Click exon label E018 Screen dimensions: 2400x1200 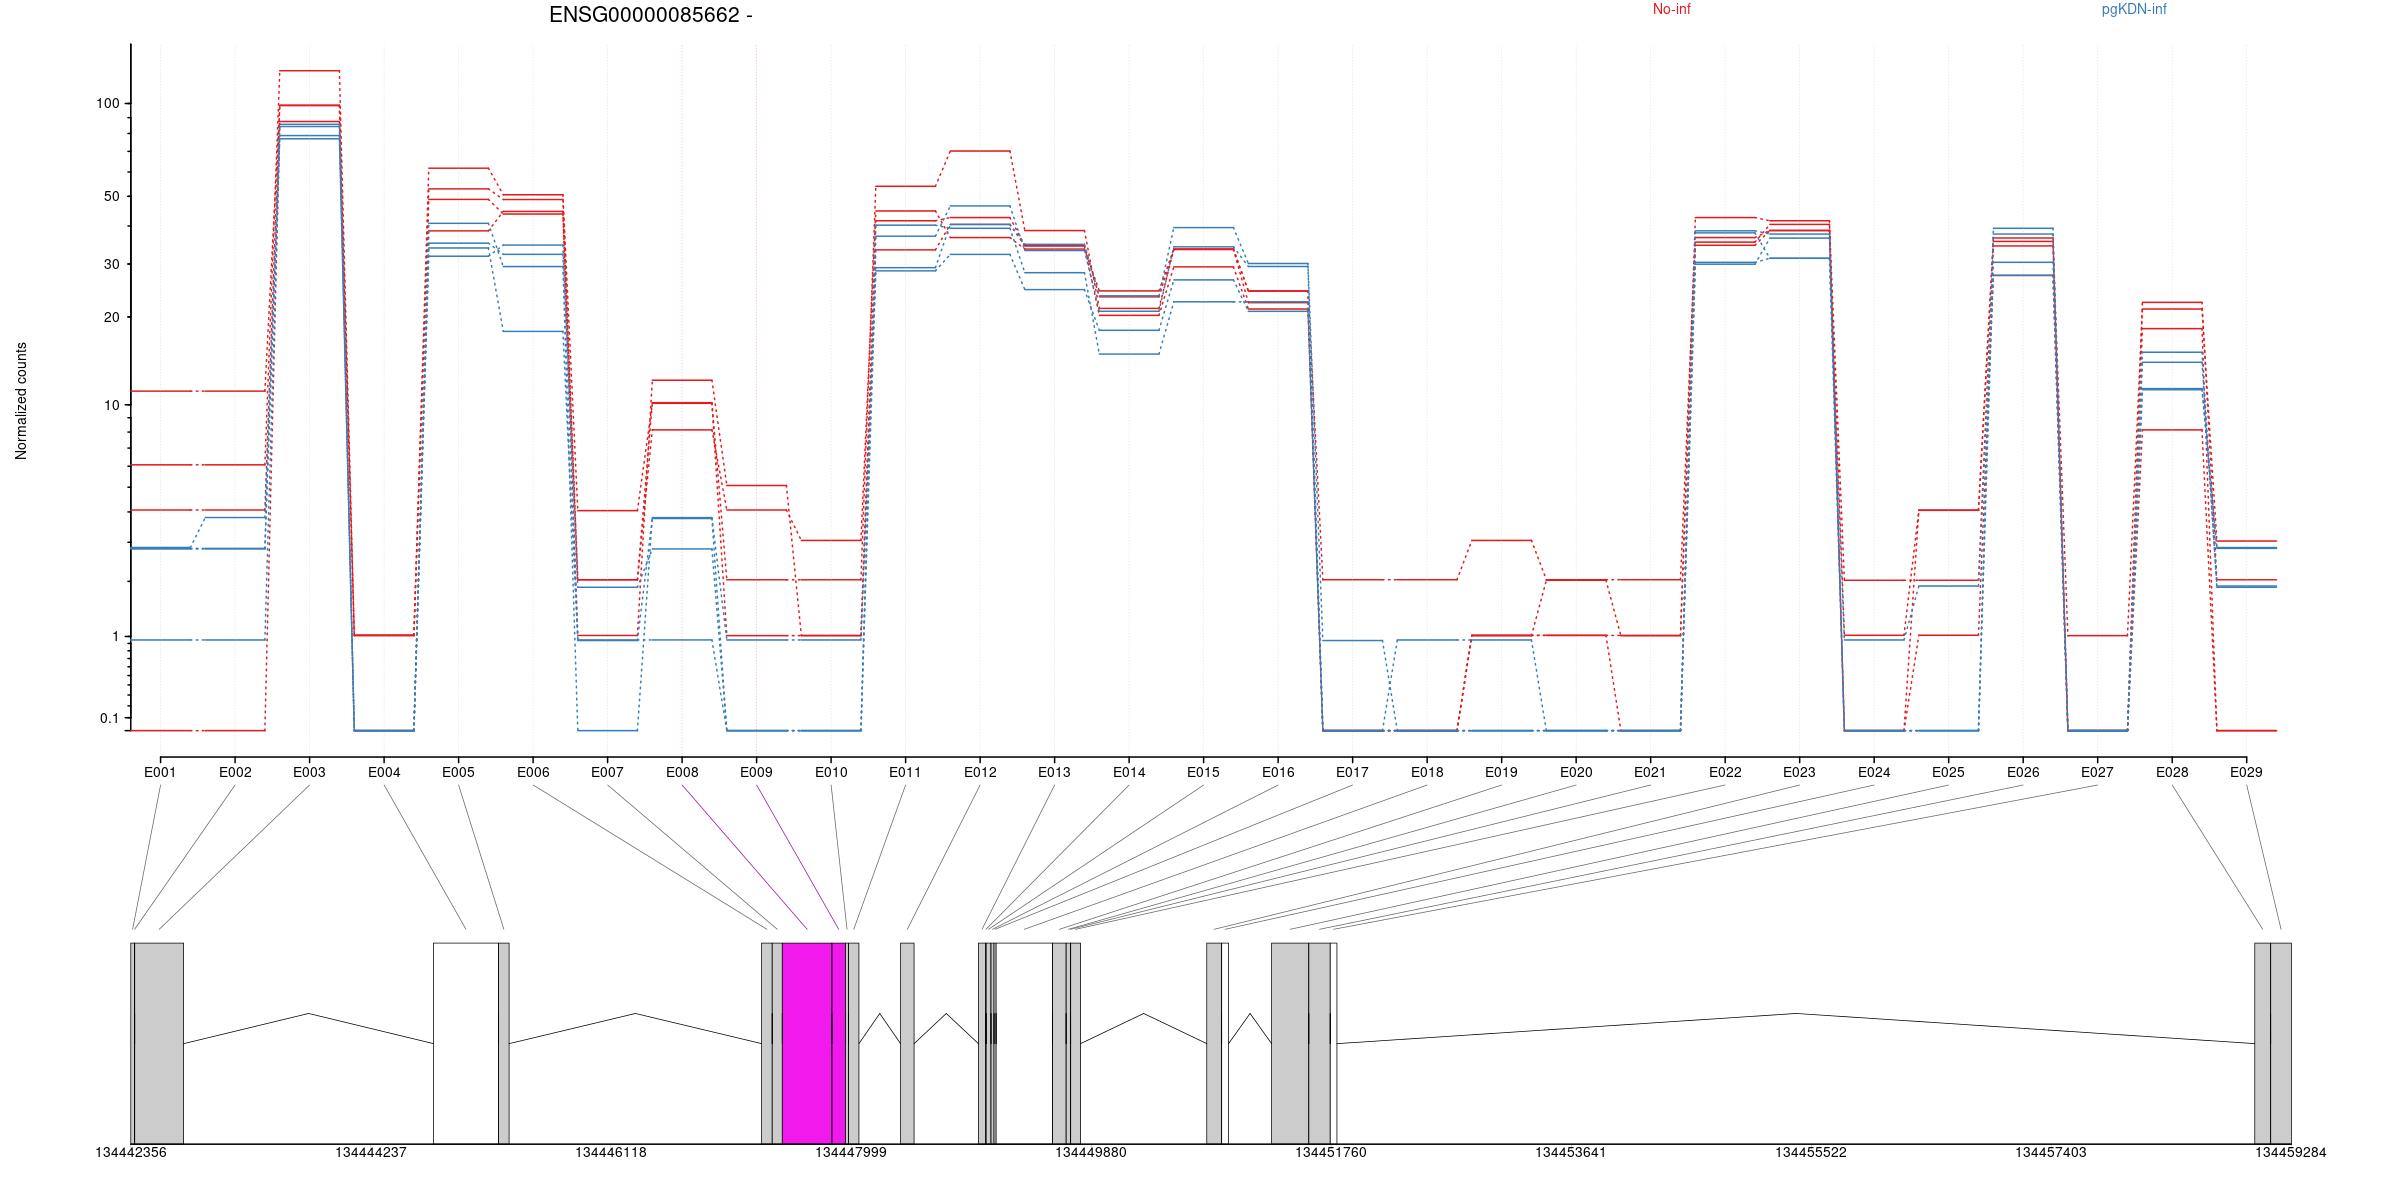point(1427,772)
